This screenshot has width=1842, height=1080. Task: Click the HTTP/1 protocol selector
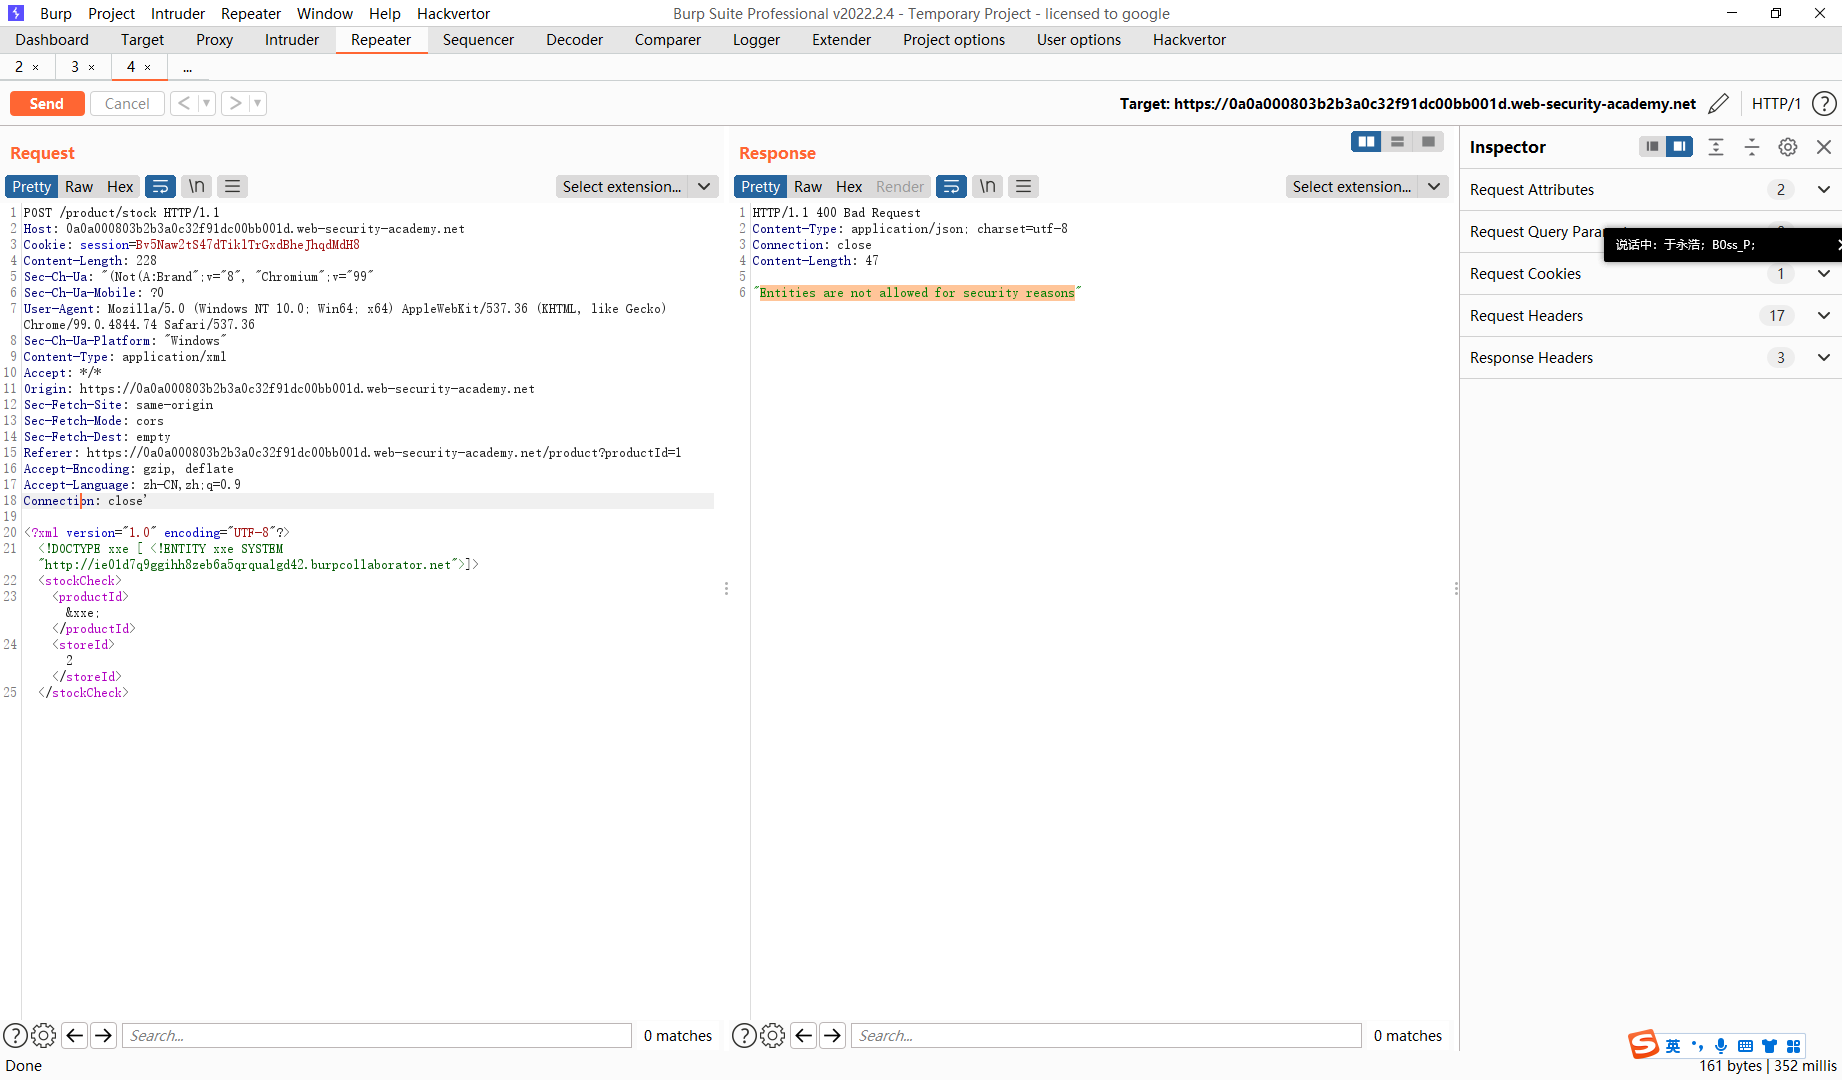click(1776, 104)
